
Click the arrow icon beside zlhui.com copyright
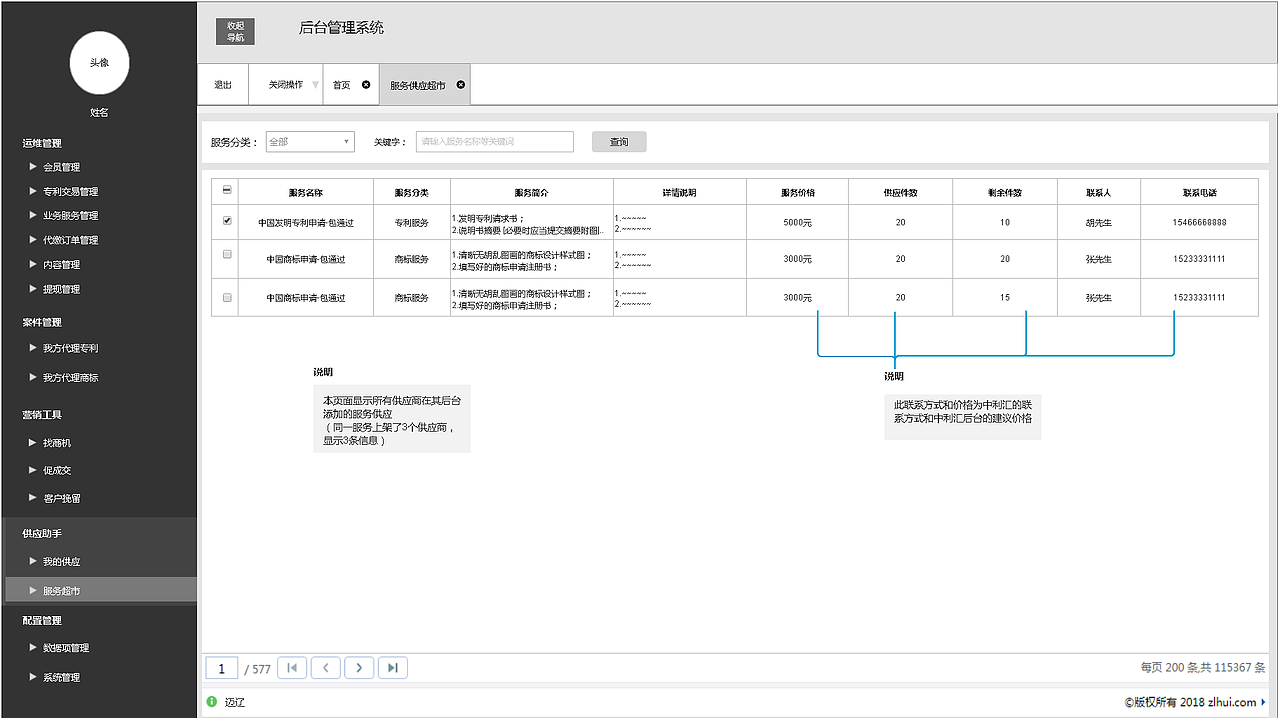pos(1263,702)
